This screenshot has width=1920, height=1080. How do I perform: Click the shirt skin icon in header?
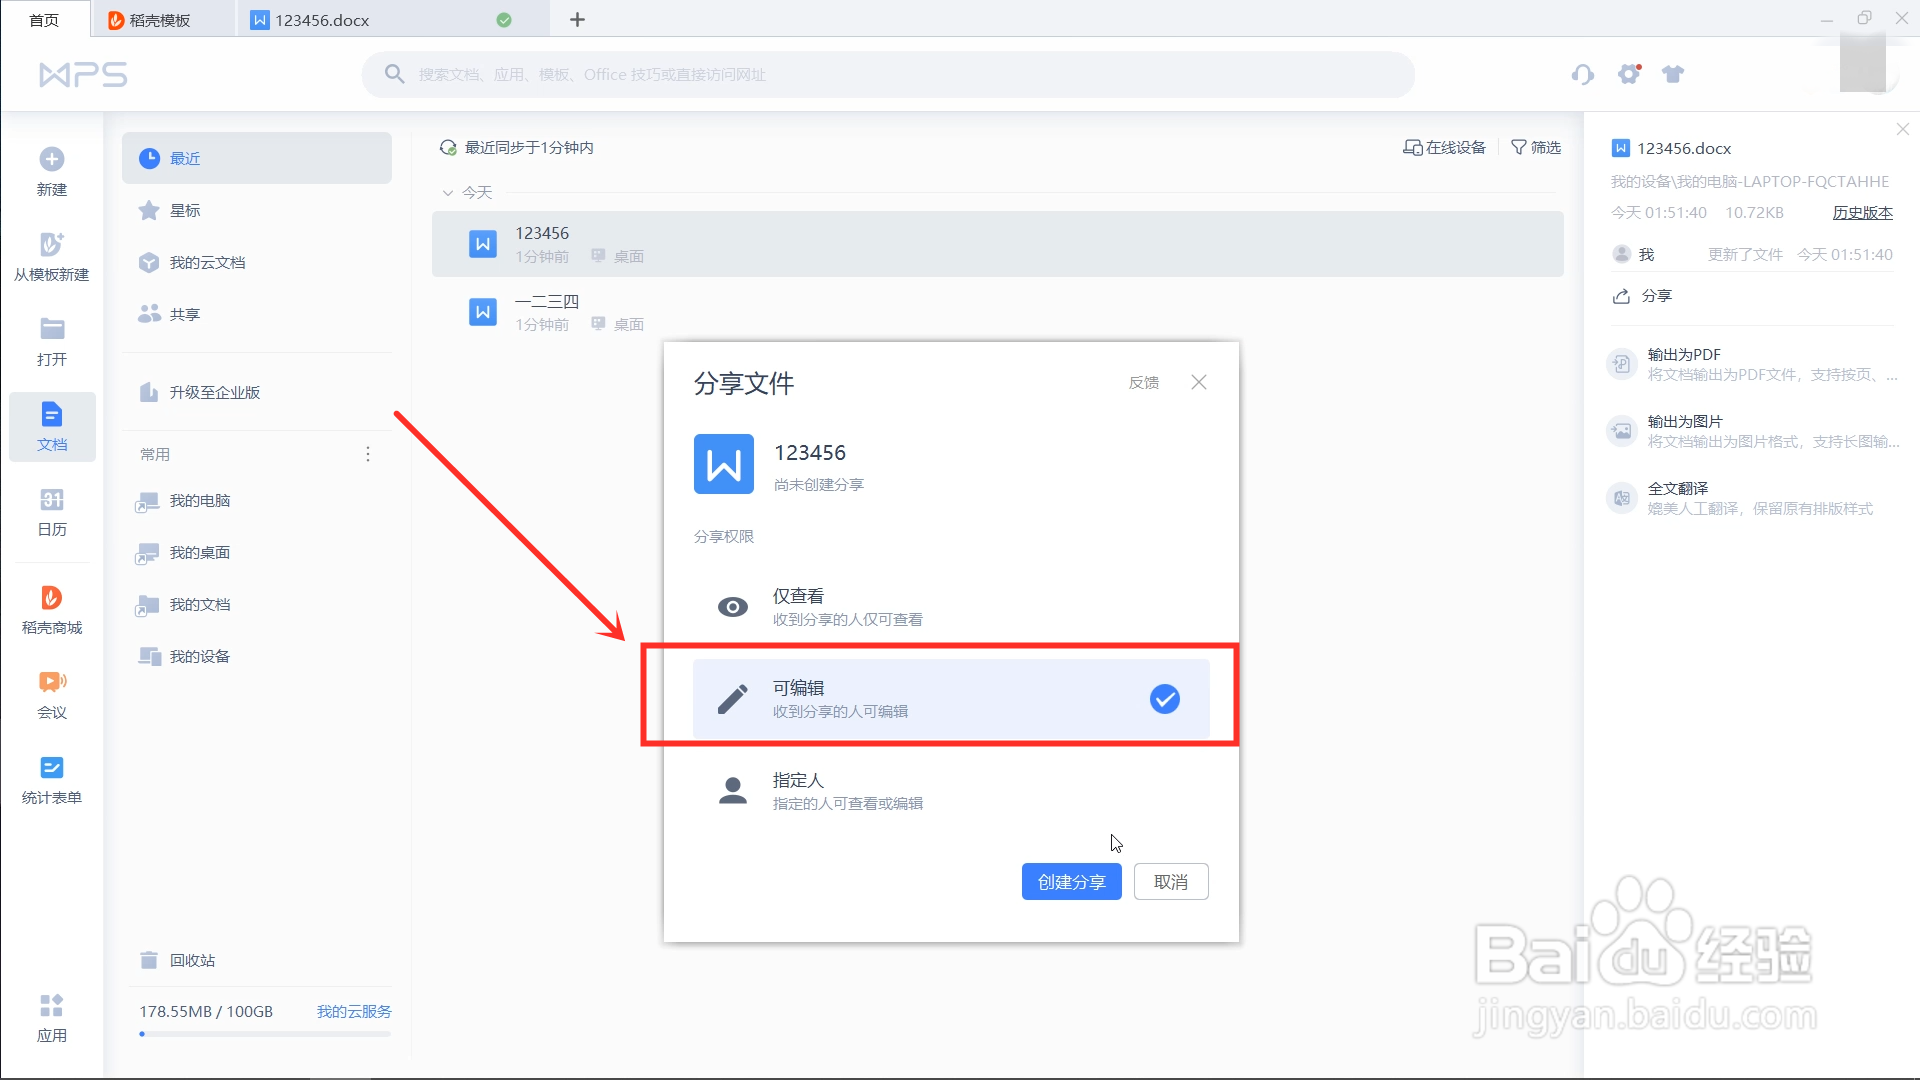point(1673,74)
